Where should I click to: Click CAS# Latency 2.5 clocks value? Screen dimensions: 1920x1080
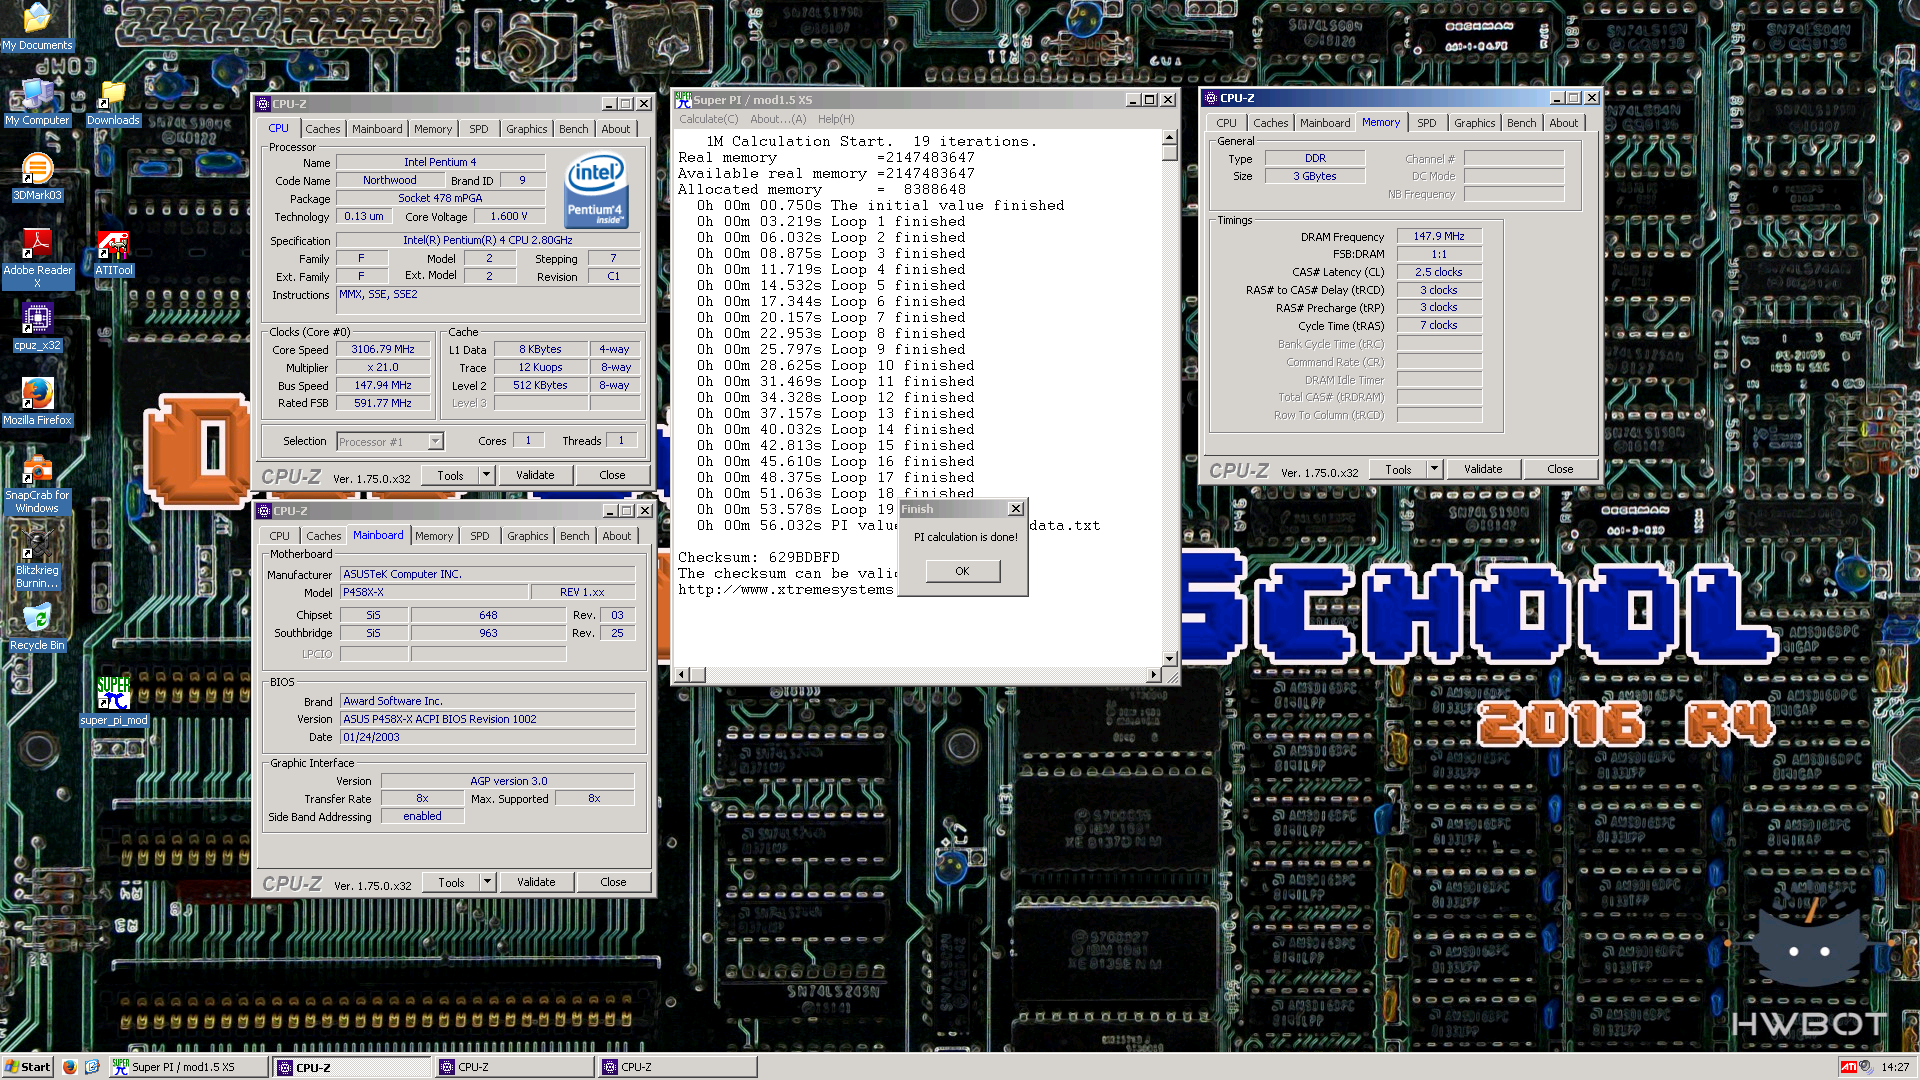tap(1438, 272)
